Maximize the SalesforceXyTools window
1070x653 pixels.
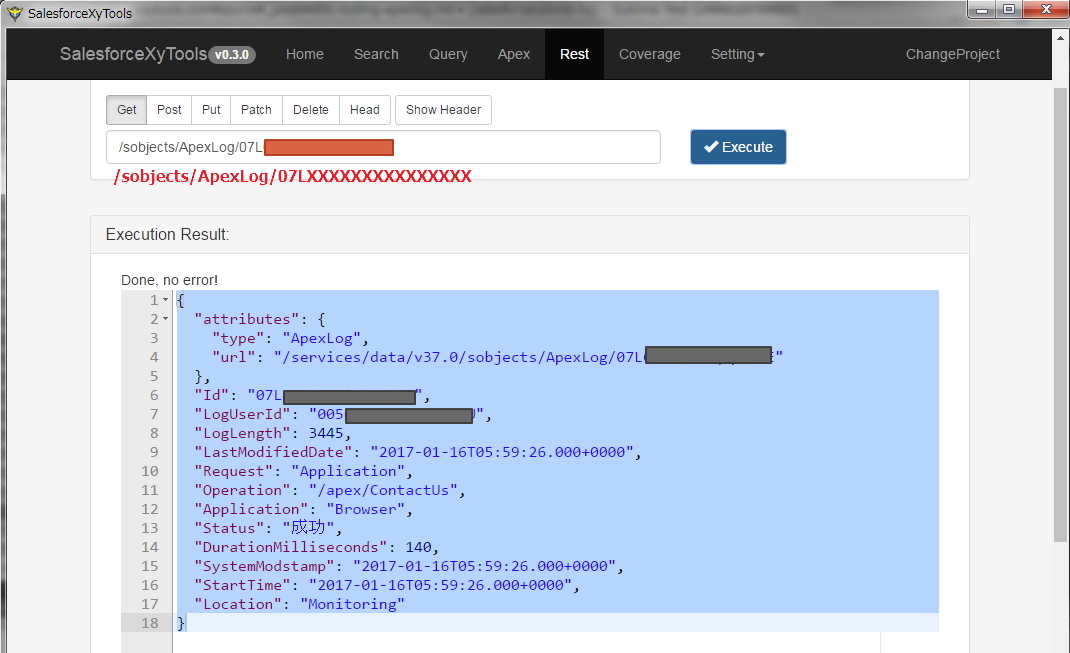(1009, 10)
